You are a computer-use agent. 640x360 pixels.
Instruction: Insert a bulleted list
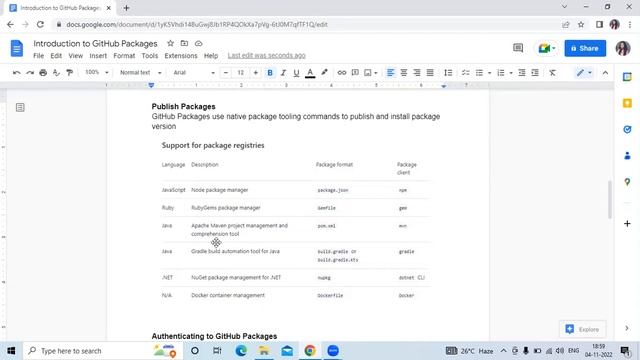tap(479, 73)
